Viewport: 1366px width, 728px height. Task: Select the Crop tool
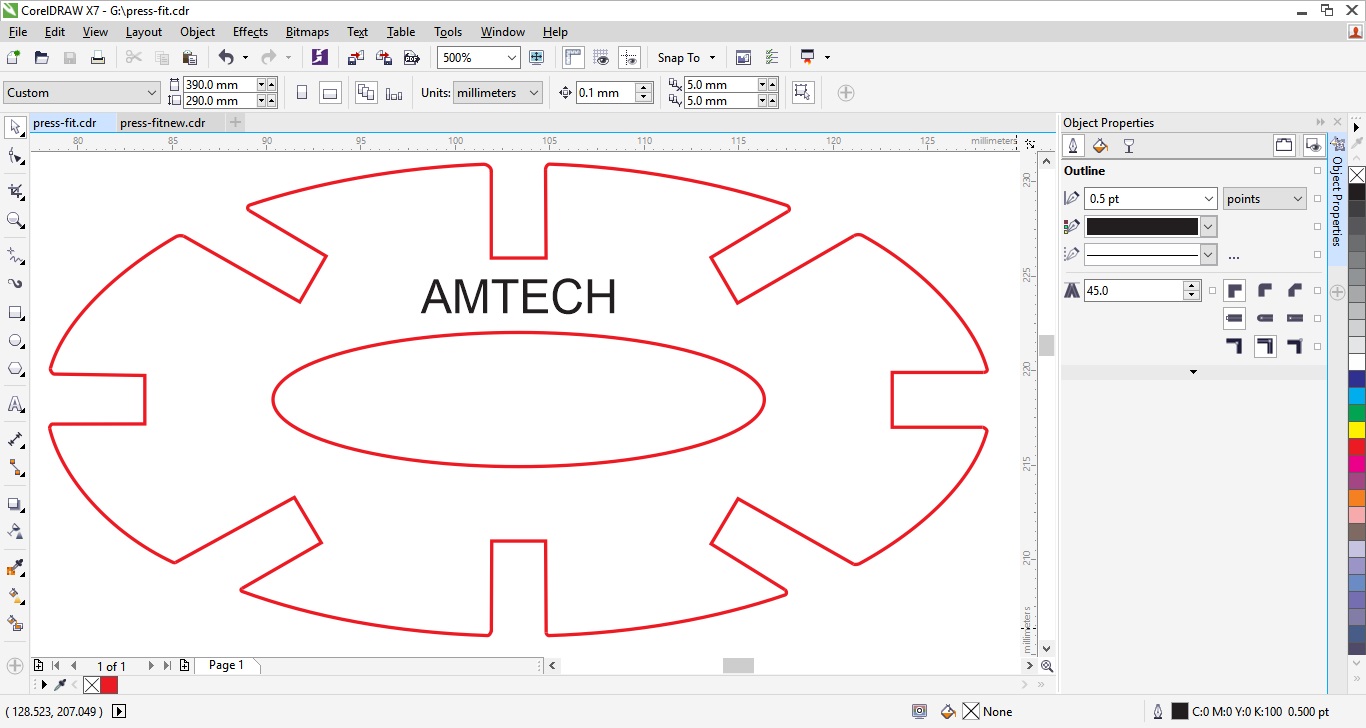click(x=16, y=192)
